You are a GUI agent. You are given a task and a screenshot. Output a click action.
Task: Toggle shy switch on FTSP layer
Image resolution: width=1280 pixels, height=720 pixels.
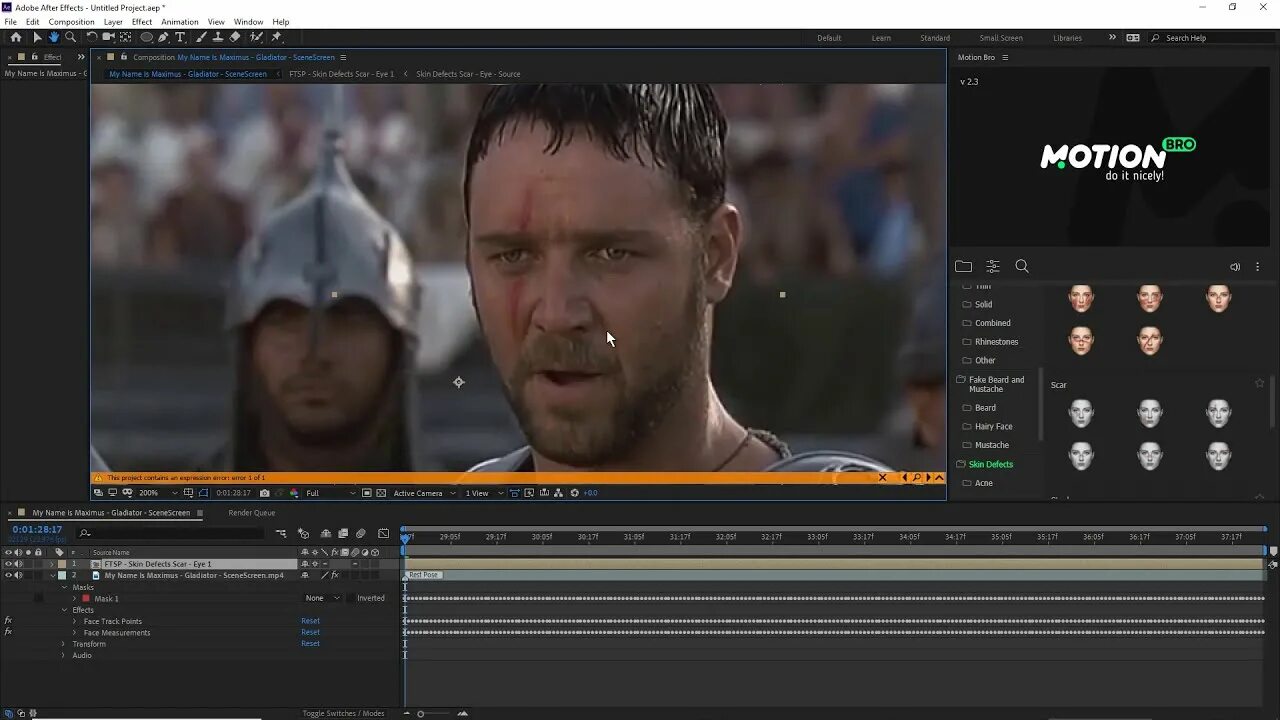click(305, 564)
